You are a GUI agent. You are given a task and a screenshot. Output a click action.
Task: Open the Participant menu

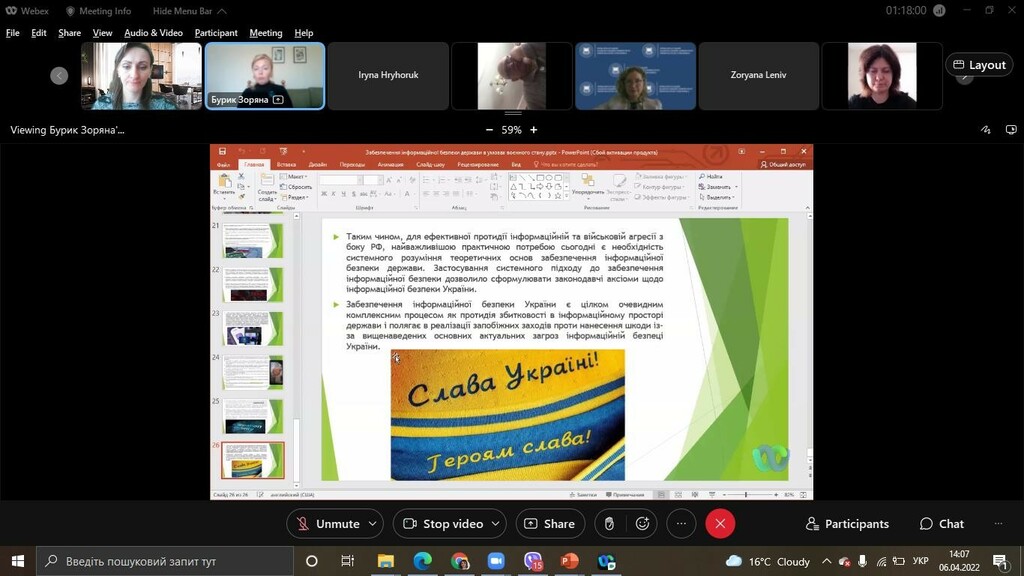216,33
